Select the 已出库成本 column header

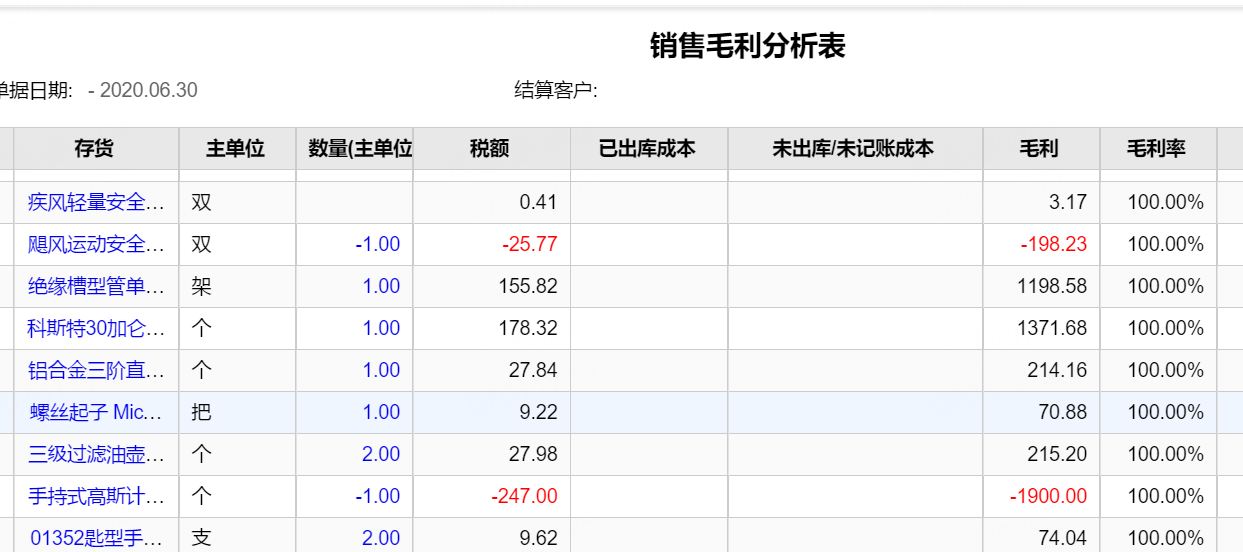648,149
